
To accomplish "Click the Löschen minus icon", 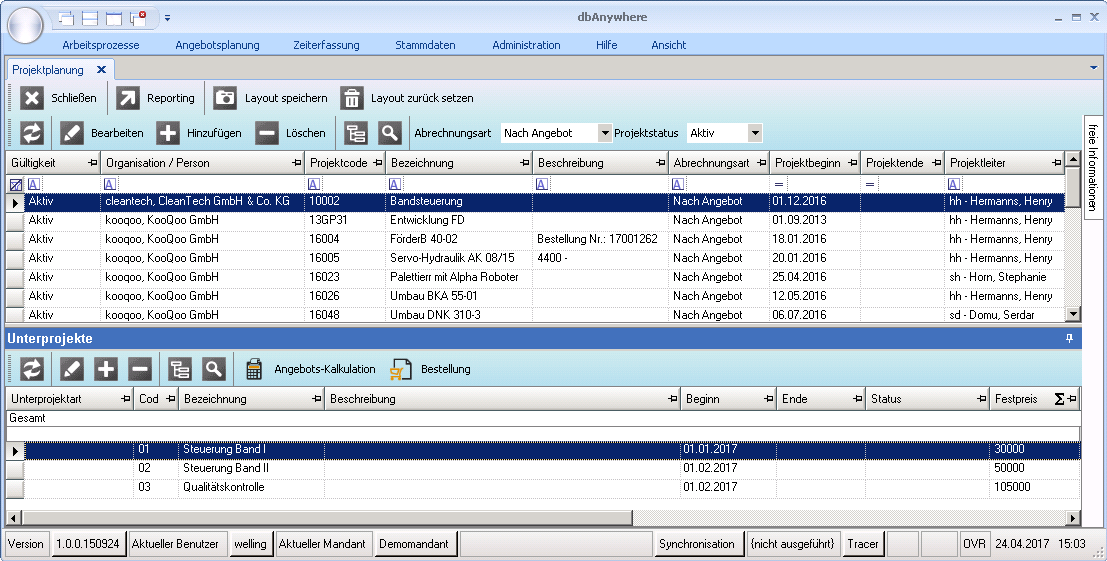I will click(x=267, y=133).
